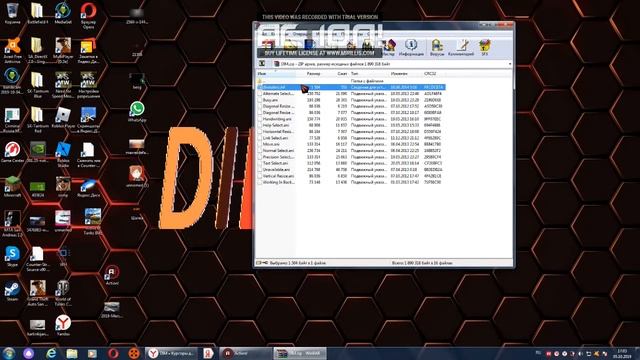Select the Link Select.ani file
Image resolution: width=640 pixels, height=360 pixels.
click(351, 138)
